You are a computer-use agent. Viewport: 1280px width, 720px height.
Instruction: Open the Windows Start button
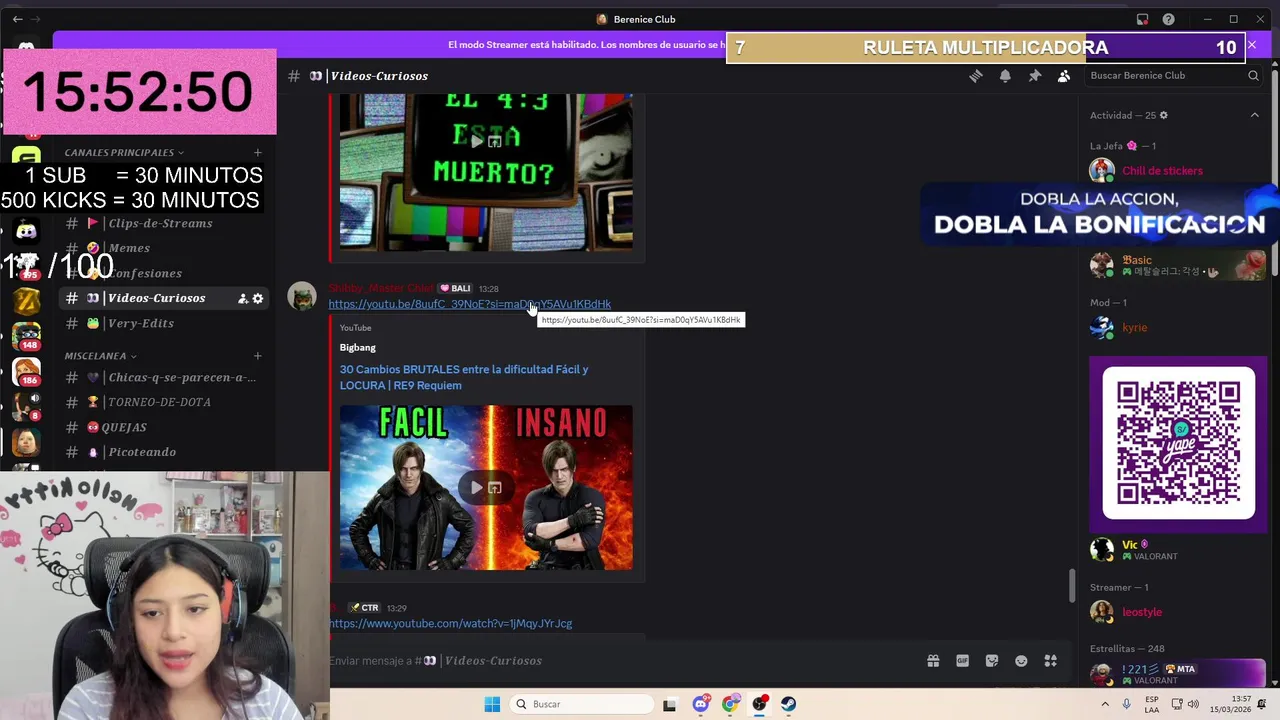coord(492,704)
